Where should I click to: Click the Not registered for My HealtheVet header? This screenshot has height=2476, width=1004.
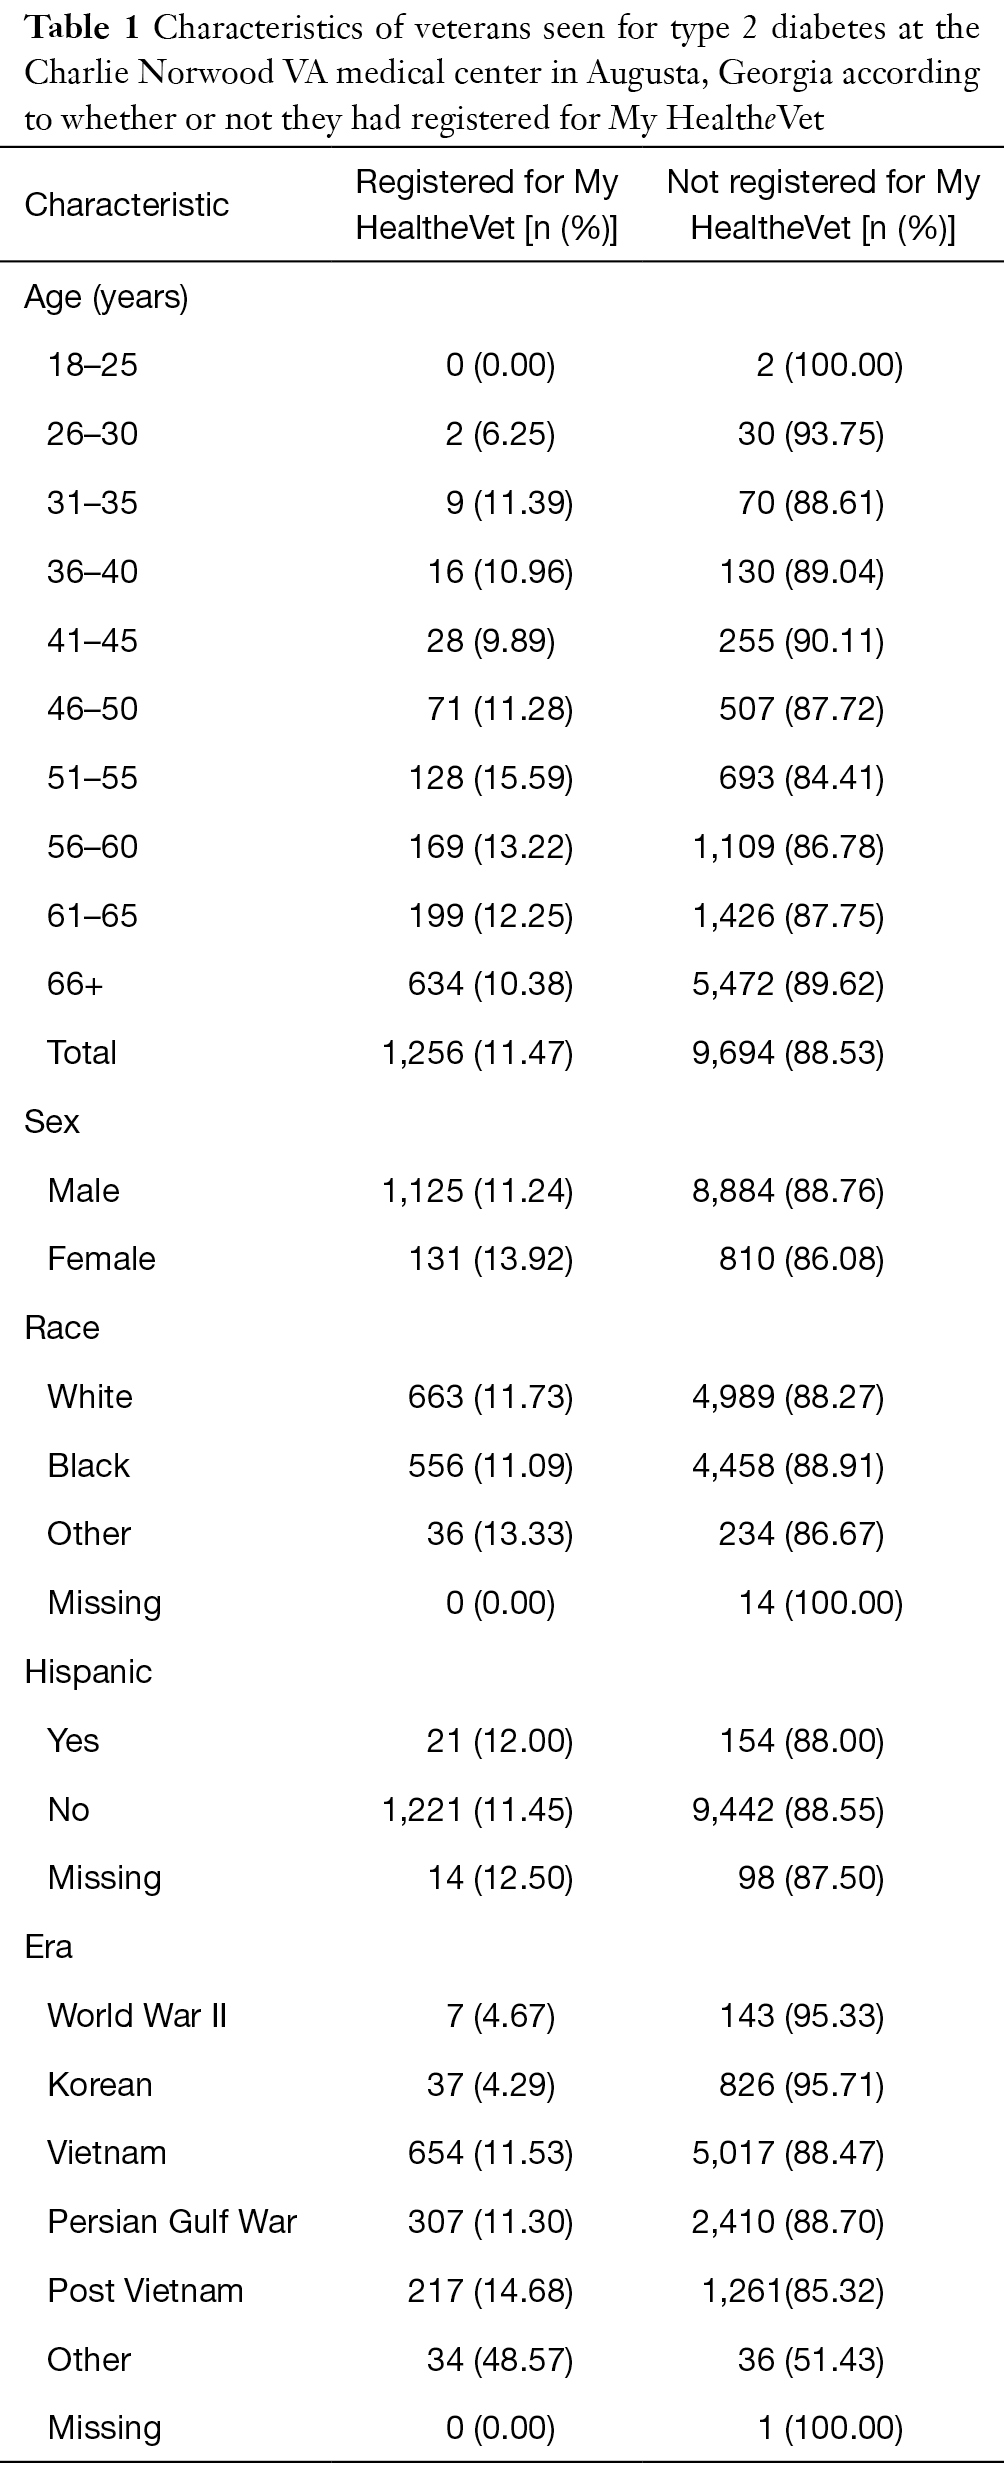(823, 205)
